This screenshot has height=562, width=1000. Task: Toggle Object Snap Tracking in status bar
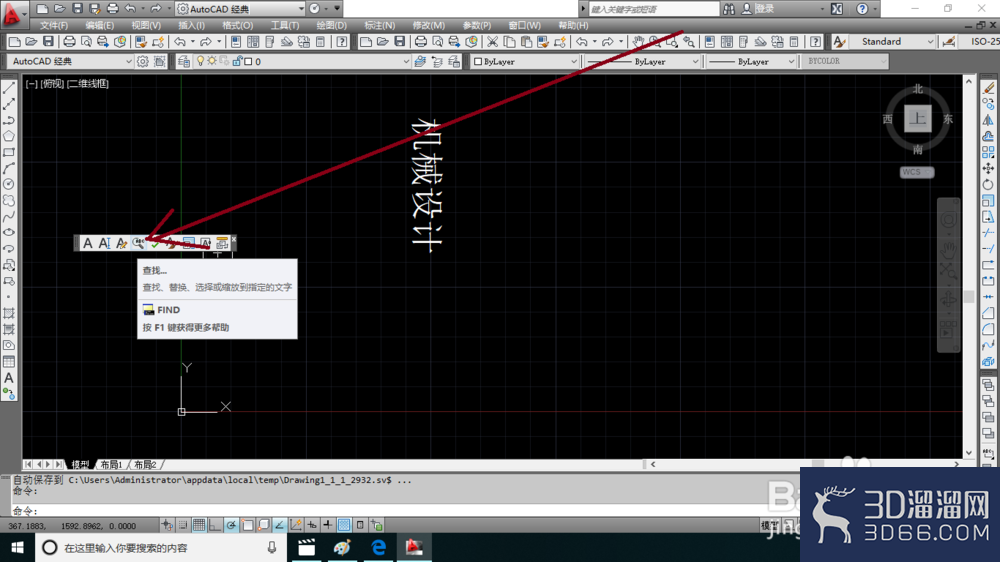(x=279, y=525)
